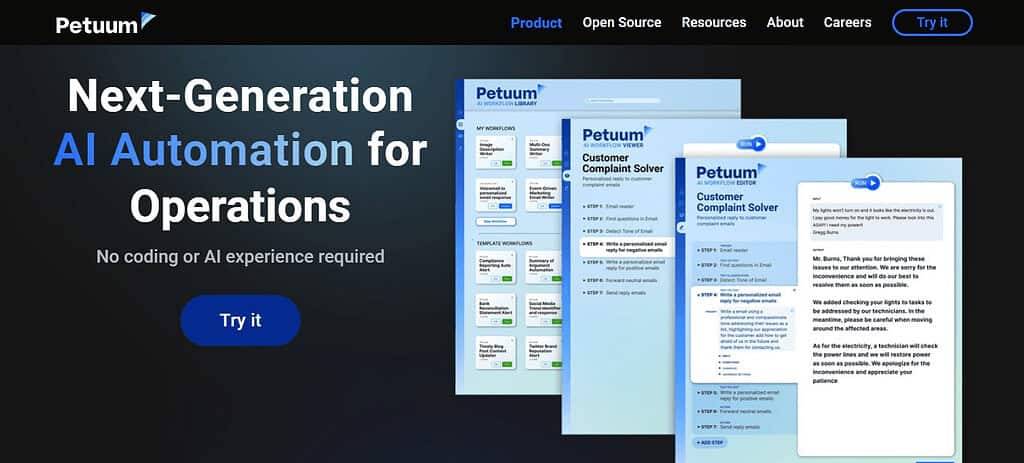Click the search field in the Workflow Library window
The height and width of the screenshot is (463, 1024).
622,101
